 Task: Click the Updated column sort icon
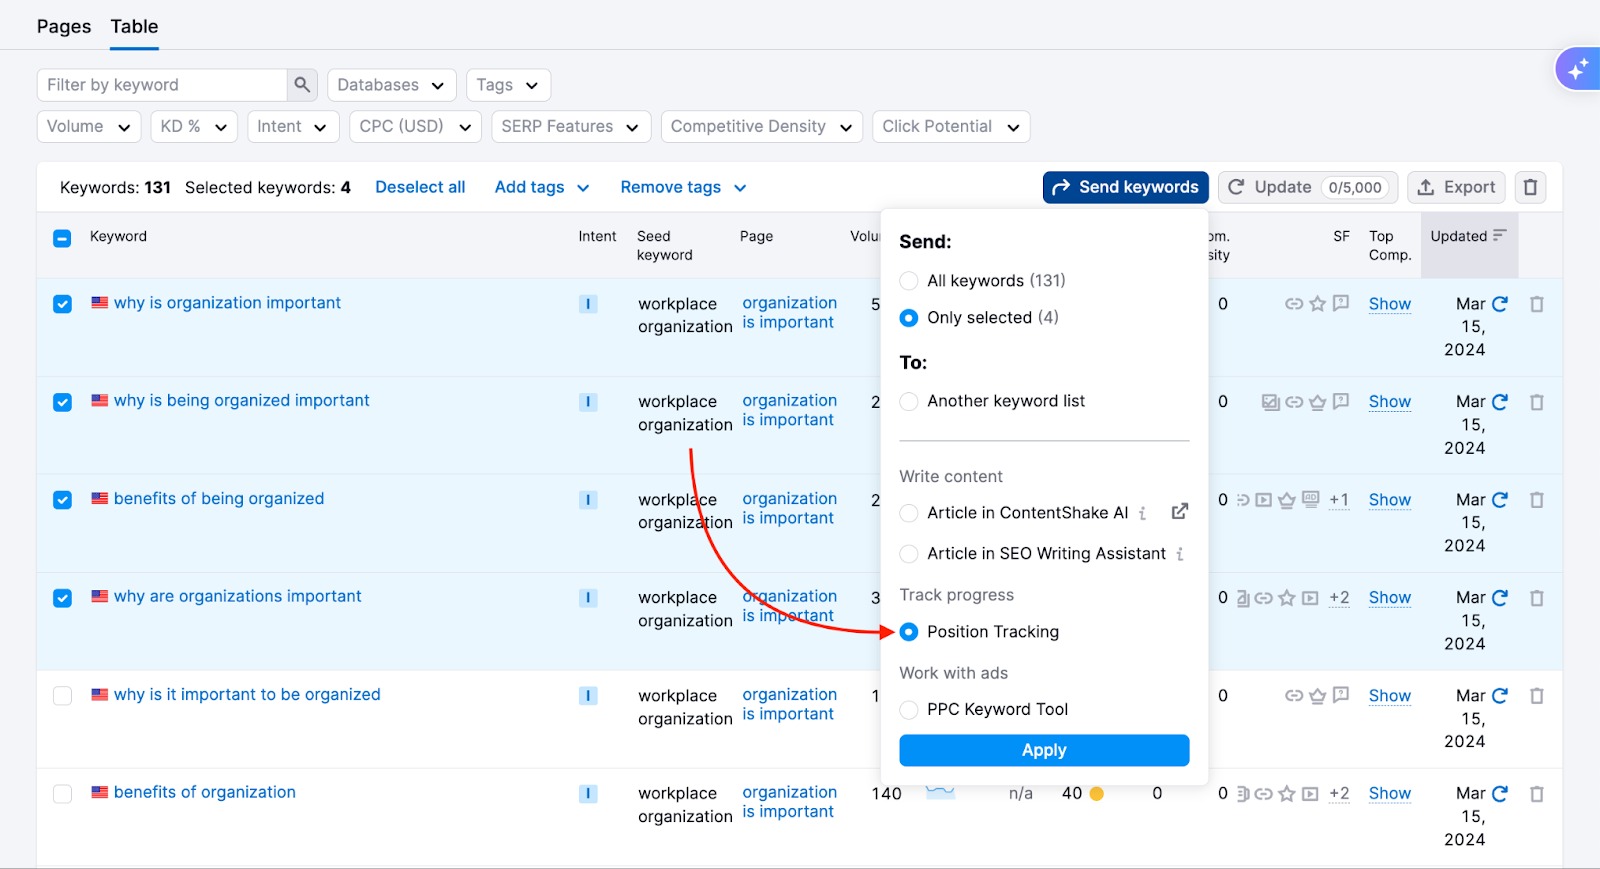pyautogui.click(x=1499, y=236)
